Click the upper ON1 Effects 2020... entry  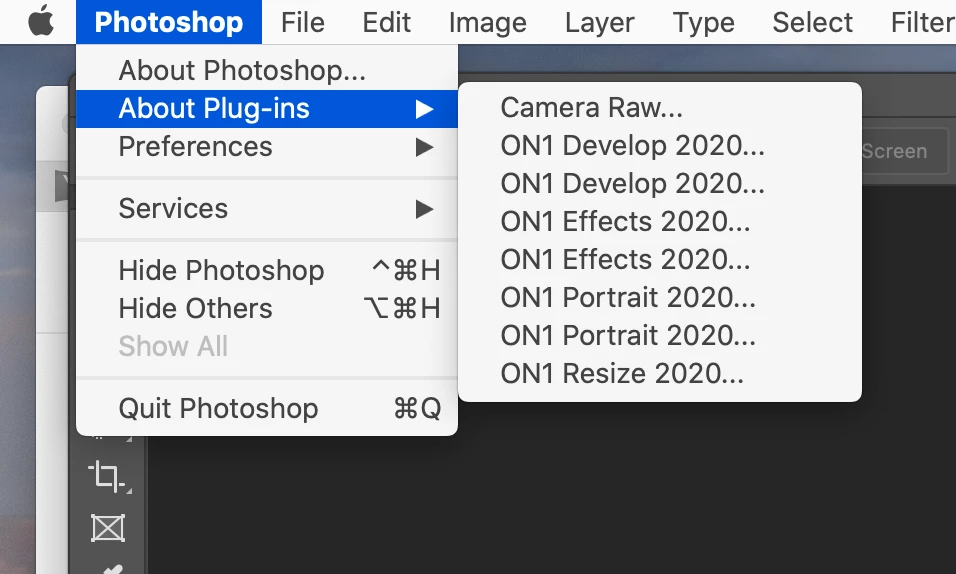click(x=660, y=221)
